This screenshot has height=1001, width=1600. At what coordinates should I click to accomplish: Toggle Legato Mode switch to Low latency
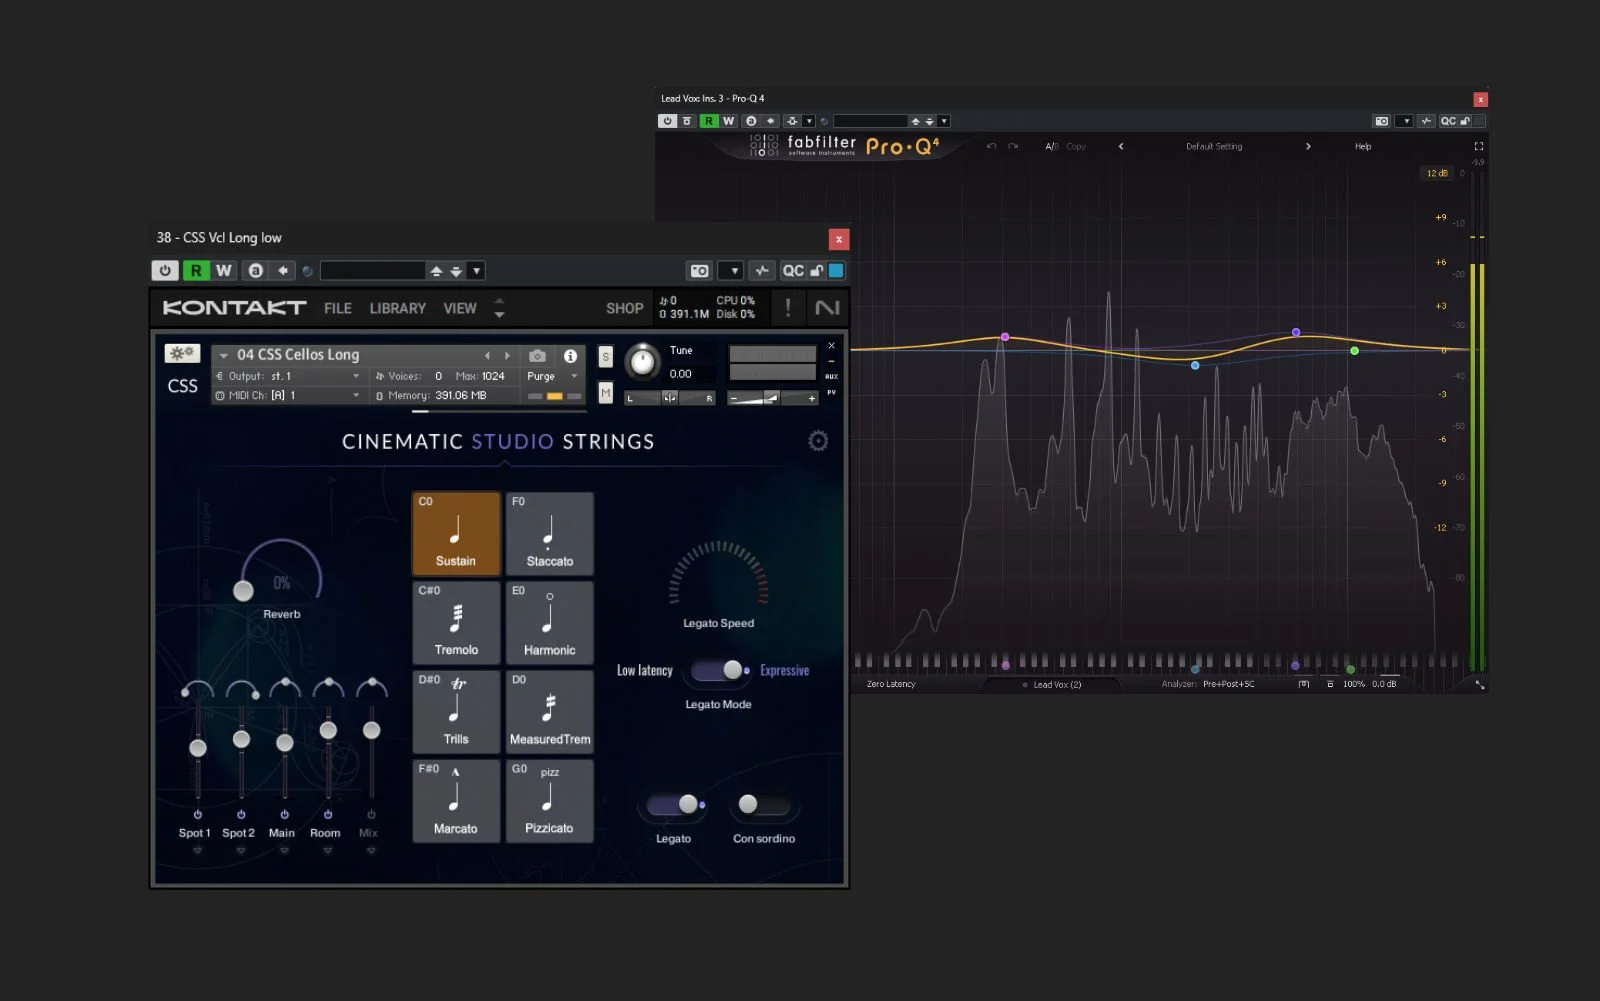[719, 670]
